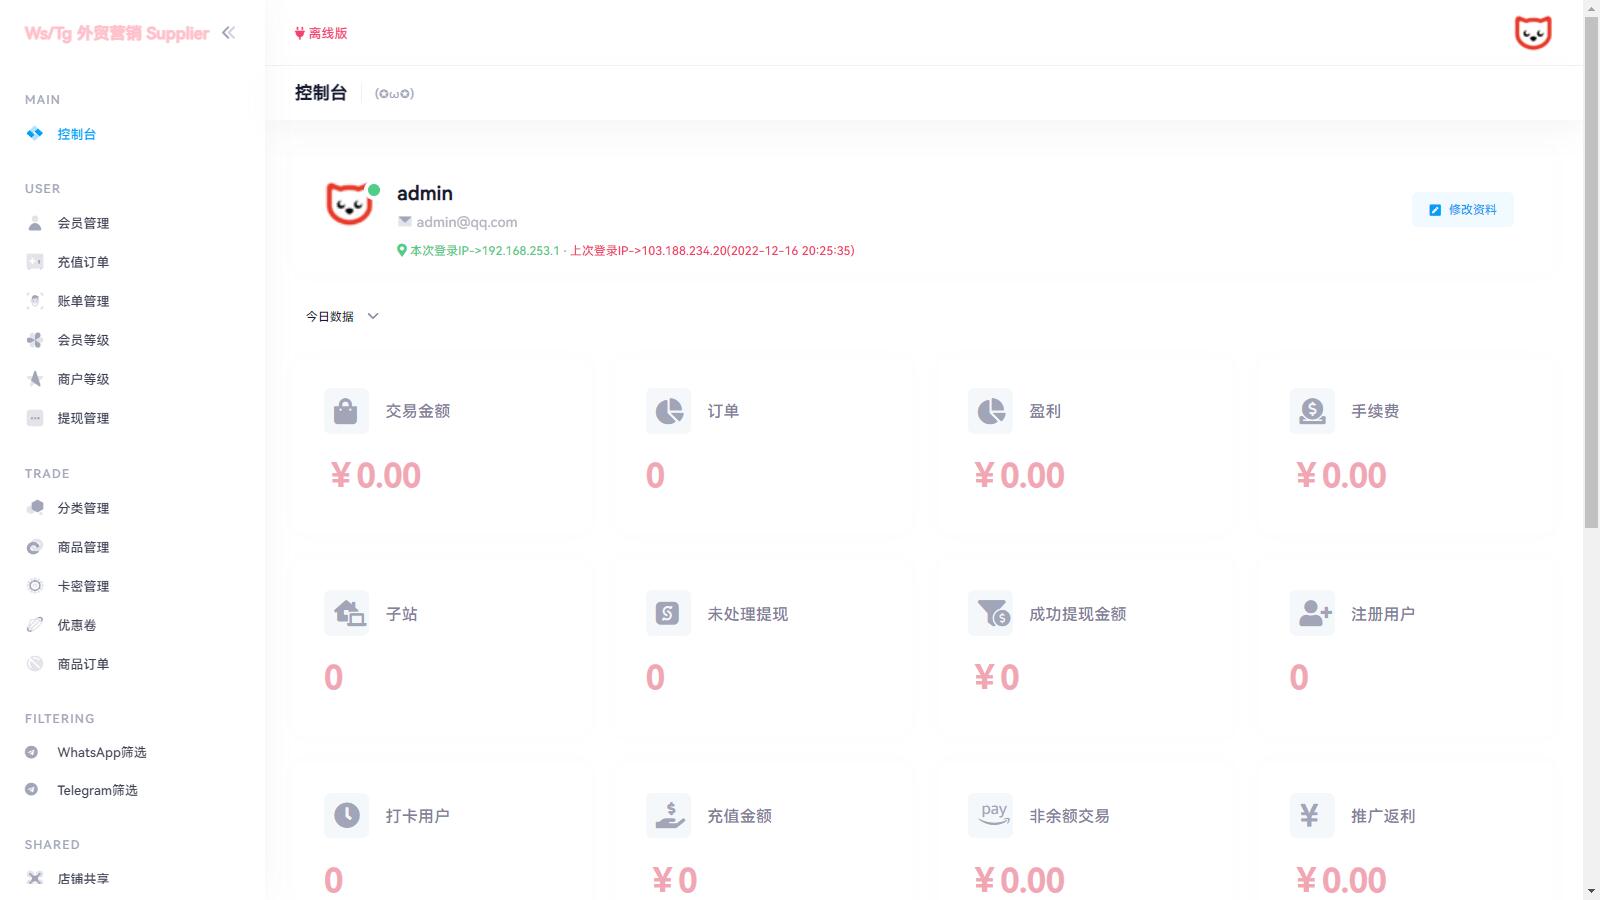Click the 推广返利 yen icon

[1312, 815]
